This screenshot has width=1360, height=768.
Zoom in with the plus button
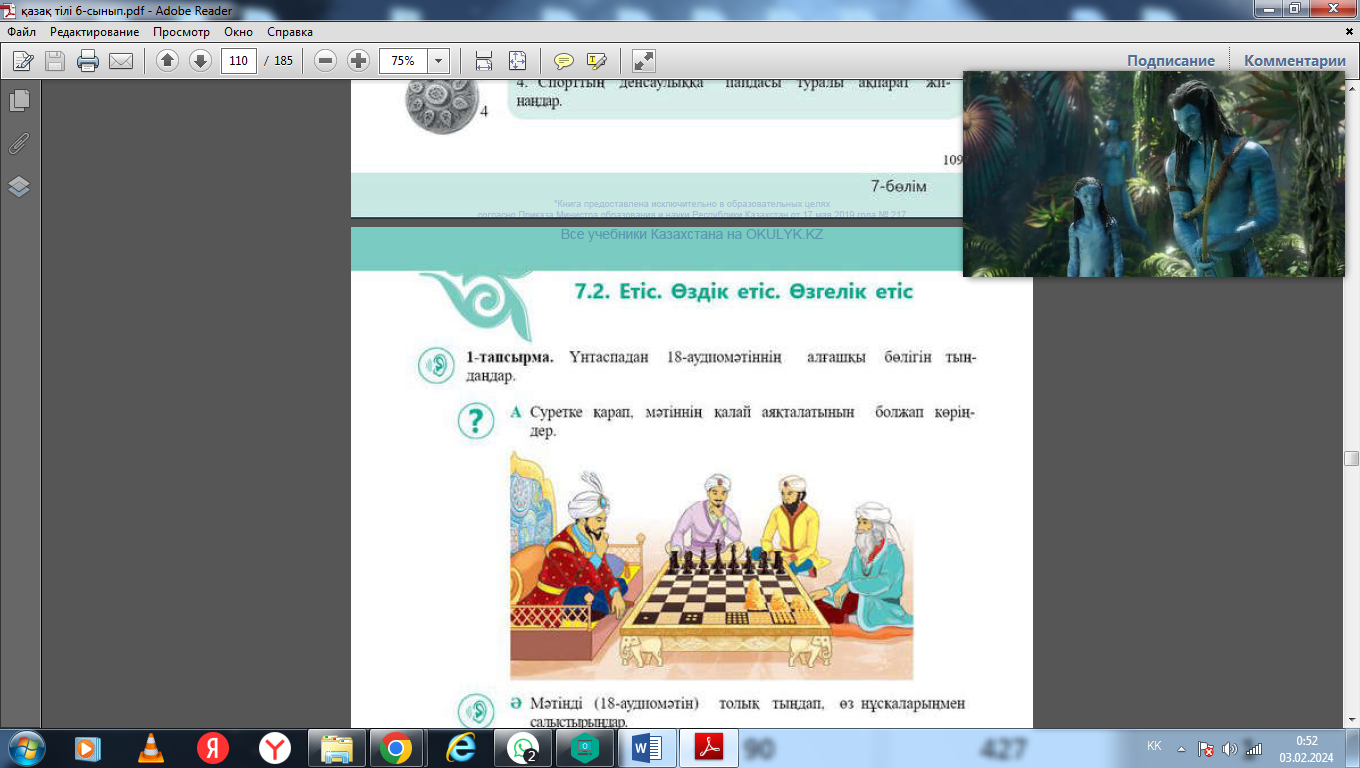tap(358, 61)
